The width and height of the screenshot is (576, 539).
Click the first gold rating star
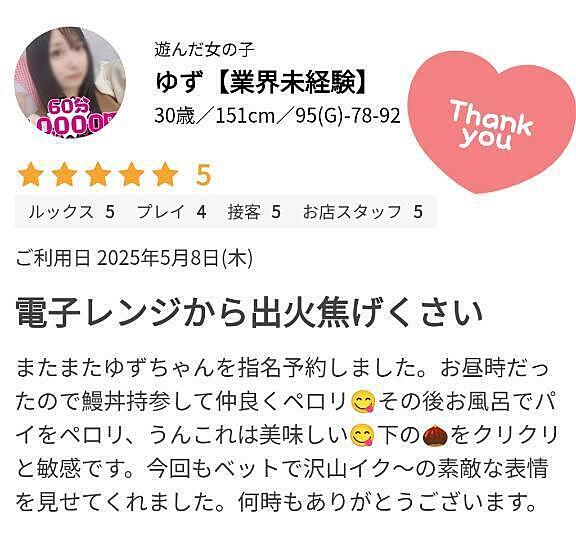tap(30, 175)
